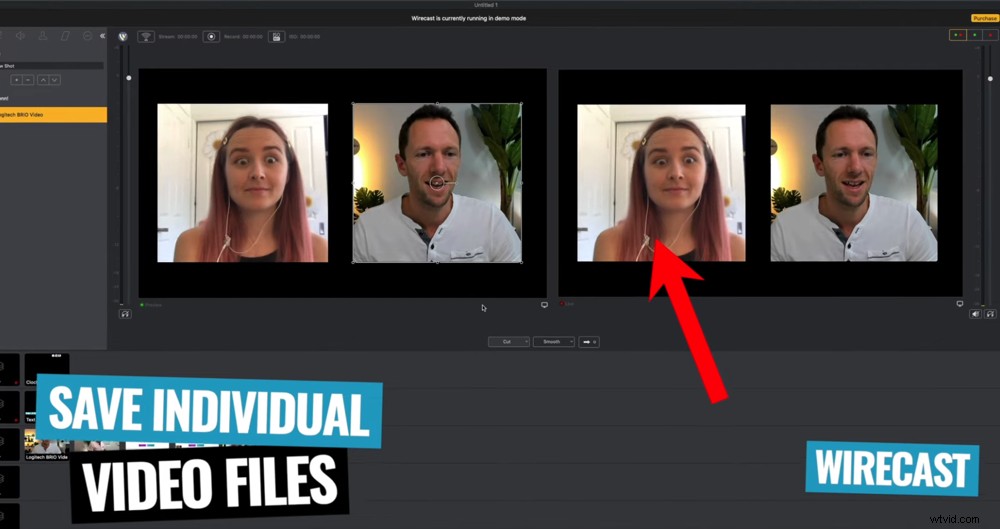Click the Go arrow transition button

589,342
